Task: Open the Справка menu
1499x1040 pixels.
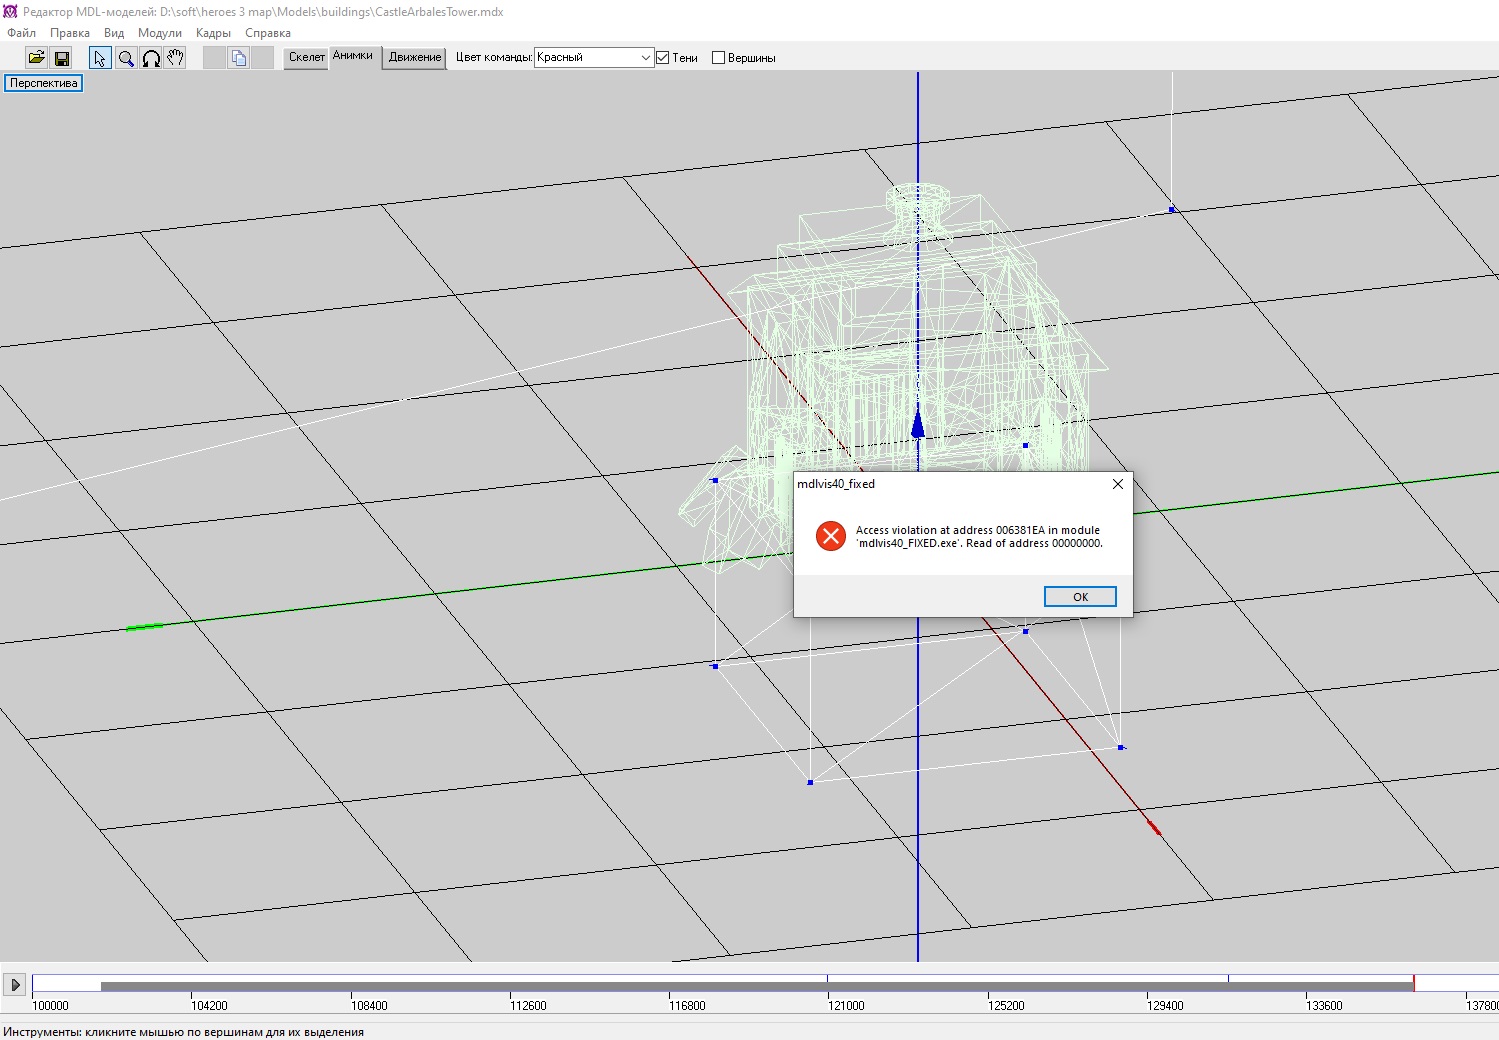Action: 268,33
